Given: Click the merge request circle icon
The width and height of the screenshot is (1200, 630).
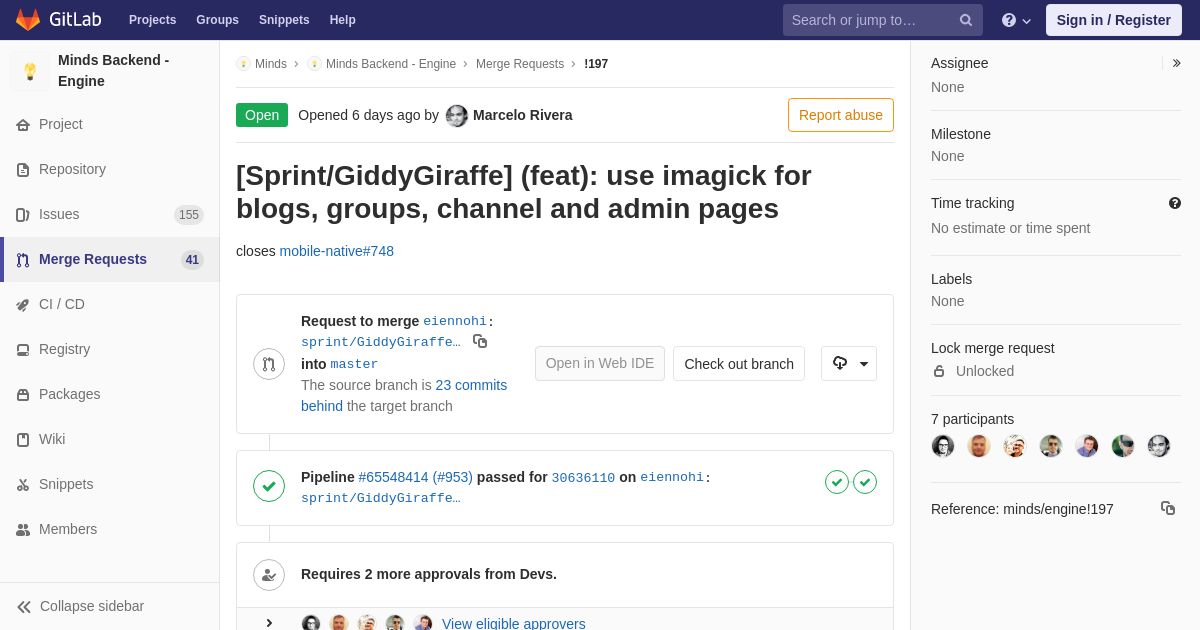Looking at the screenshot, I should click(x=269, y=364).
